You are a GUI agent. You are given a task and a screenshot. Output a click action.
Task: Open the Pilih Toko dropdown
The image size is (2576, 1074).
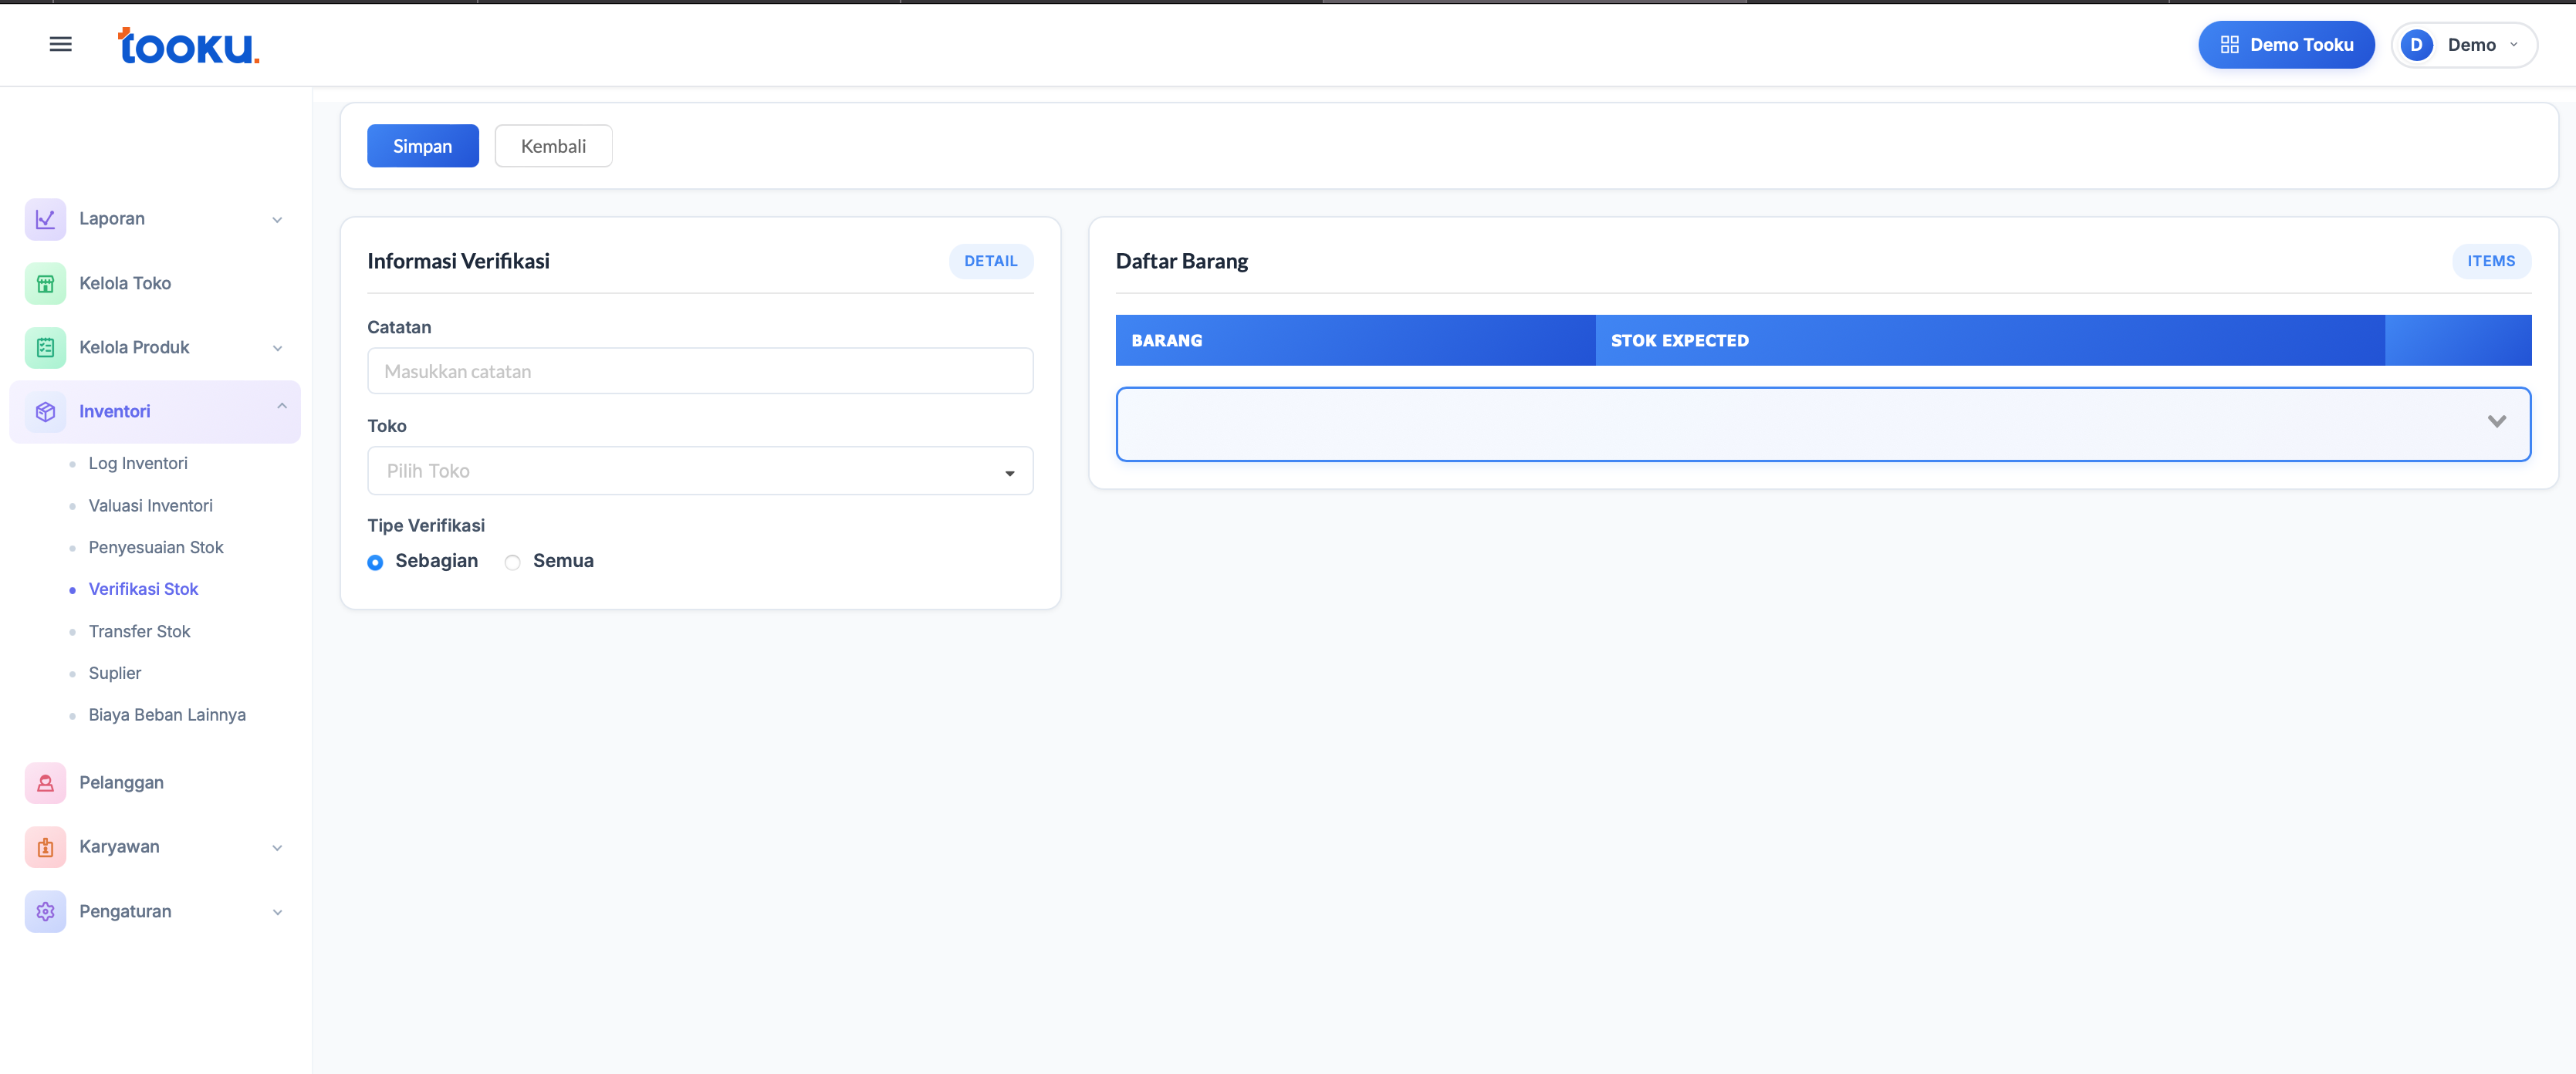point(700,471)
